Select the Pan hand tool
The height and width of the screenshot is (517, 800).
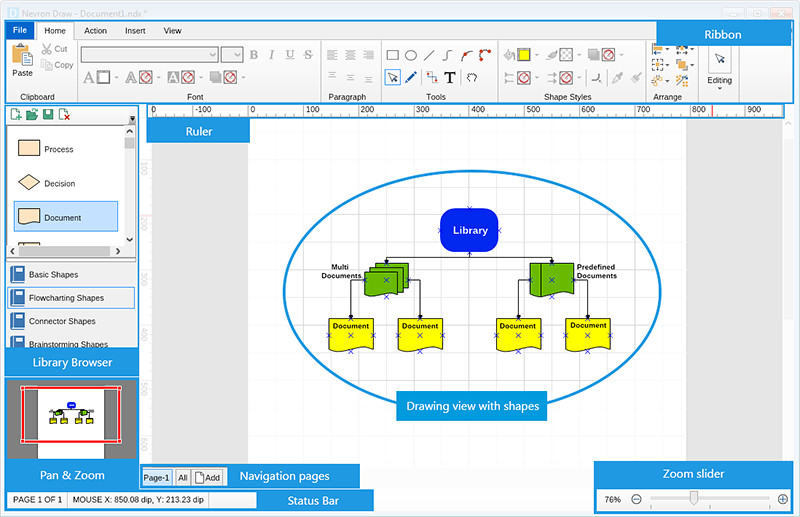472,78
